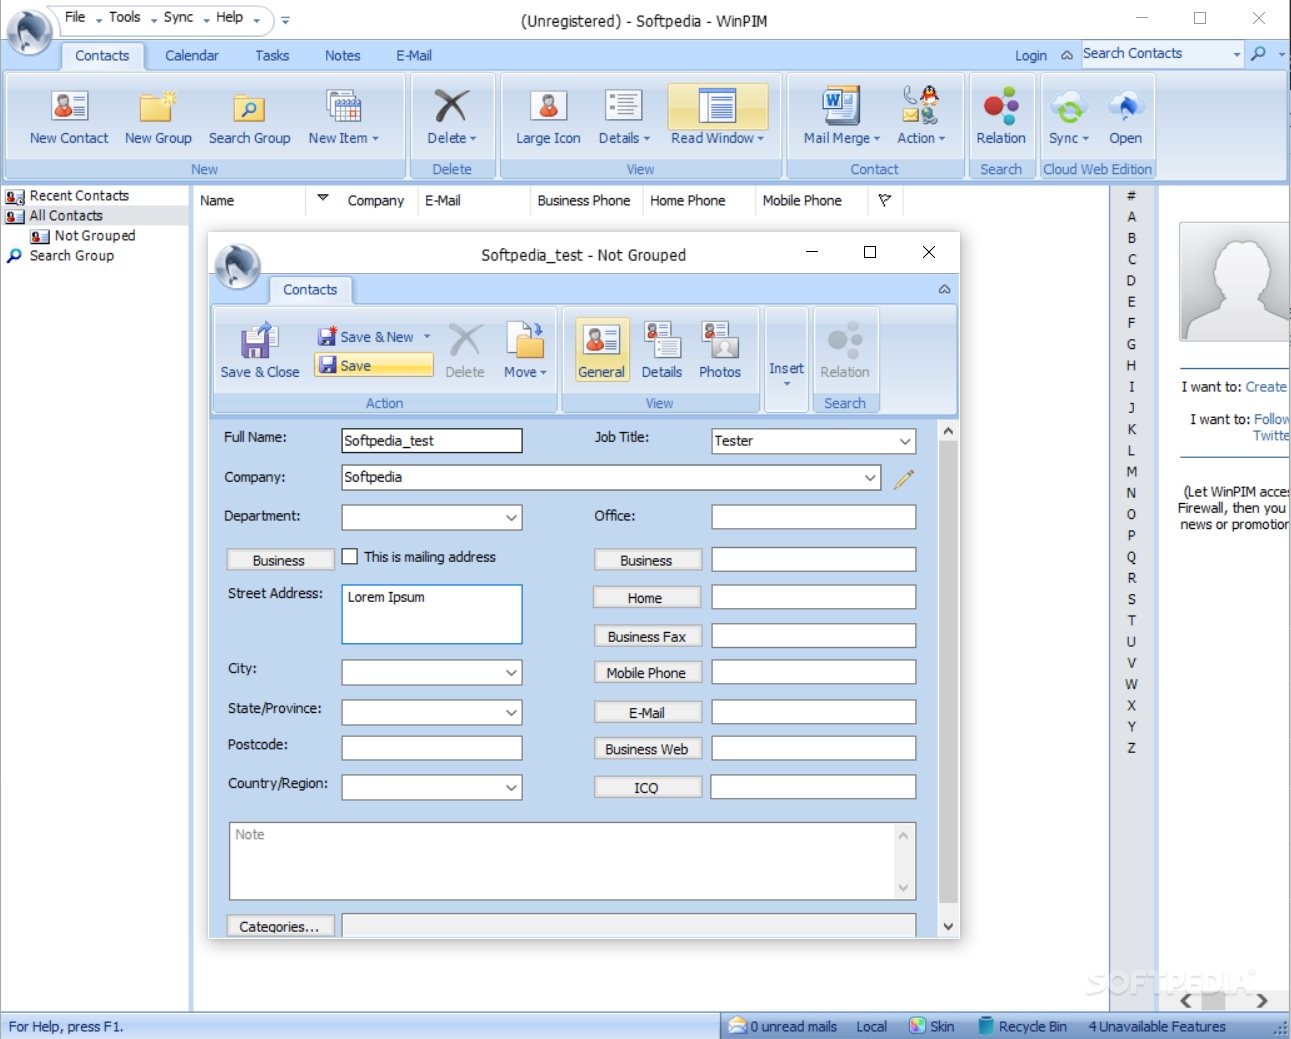Image resolution: width=1291 pixels, height=1039 pixels.
Task: Open the Notes tab
Action: (x=342, y=56)
